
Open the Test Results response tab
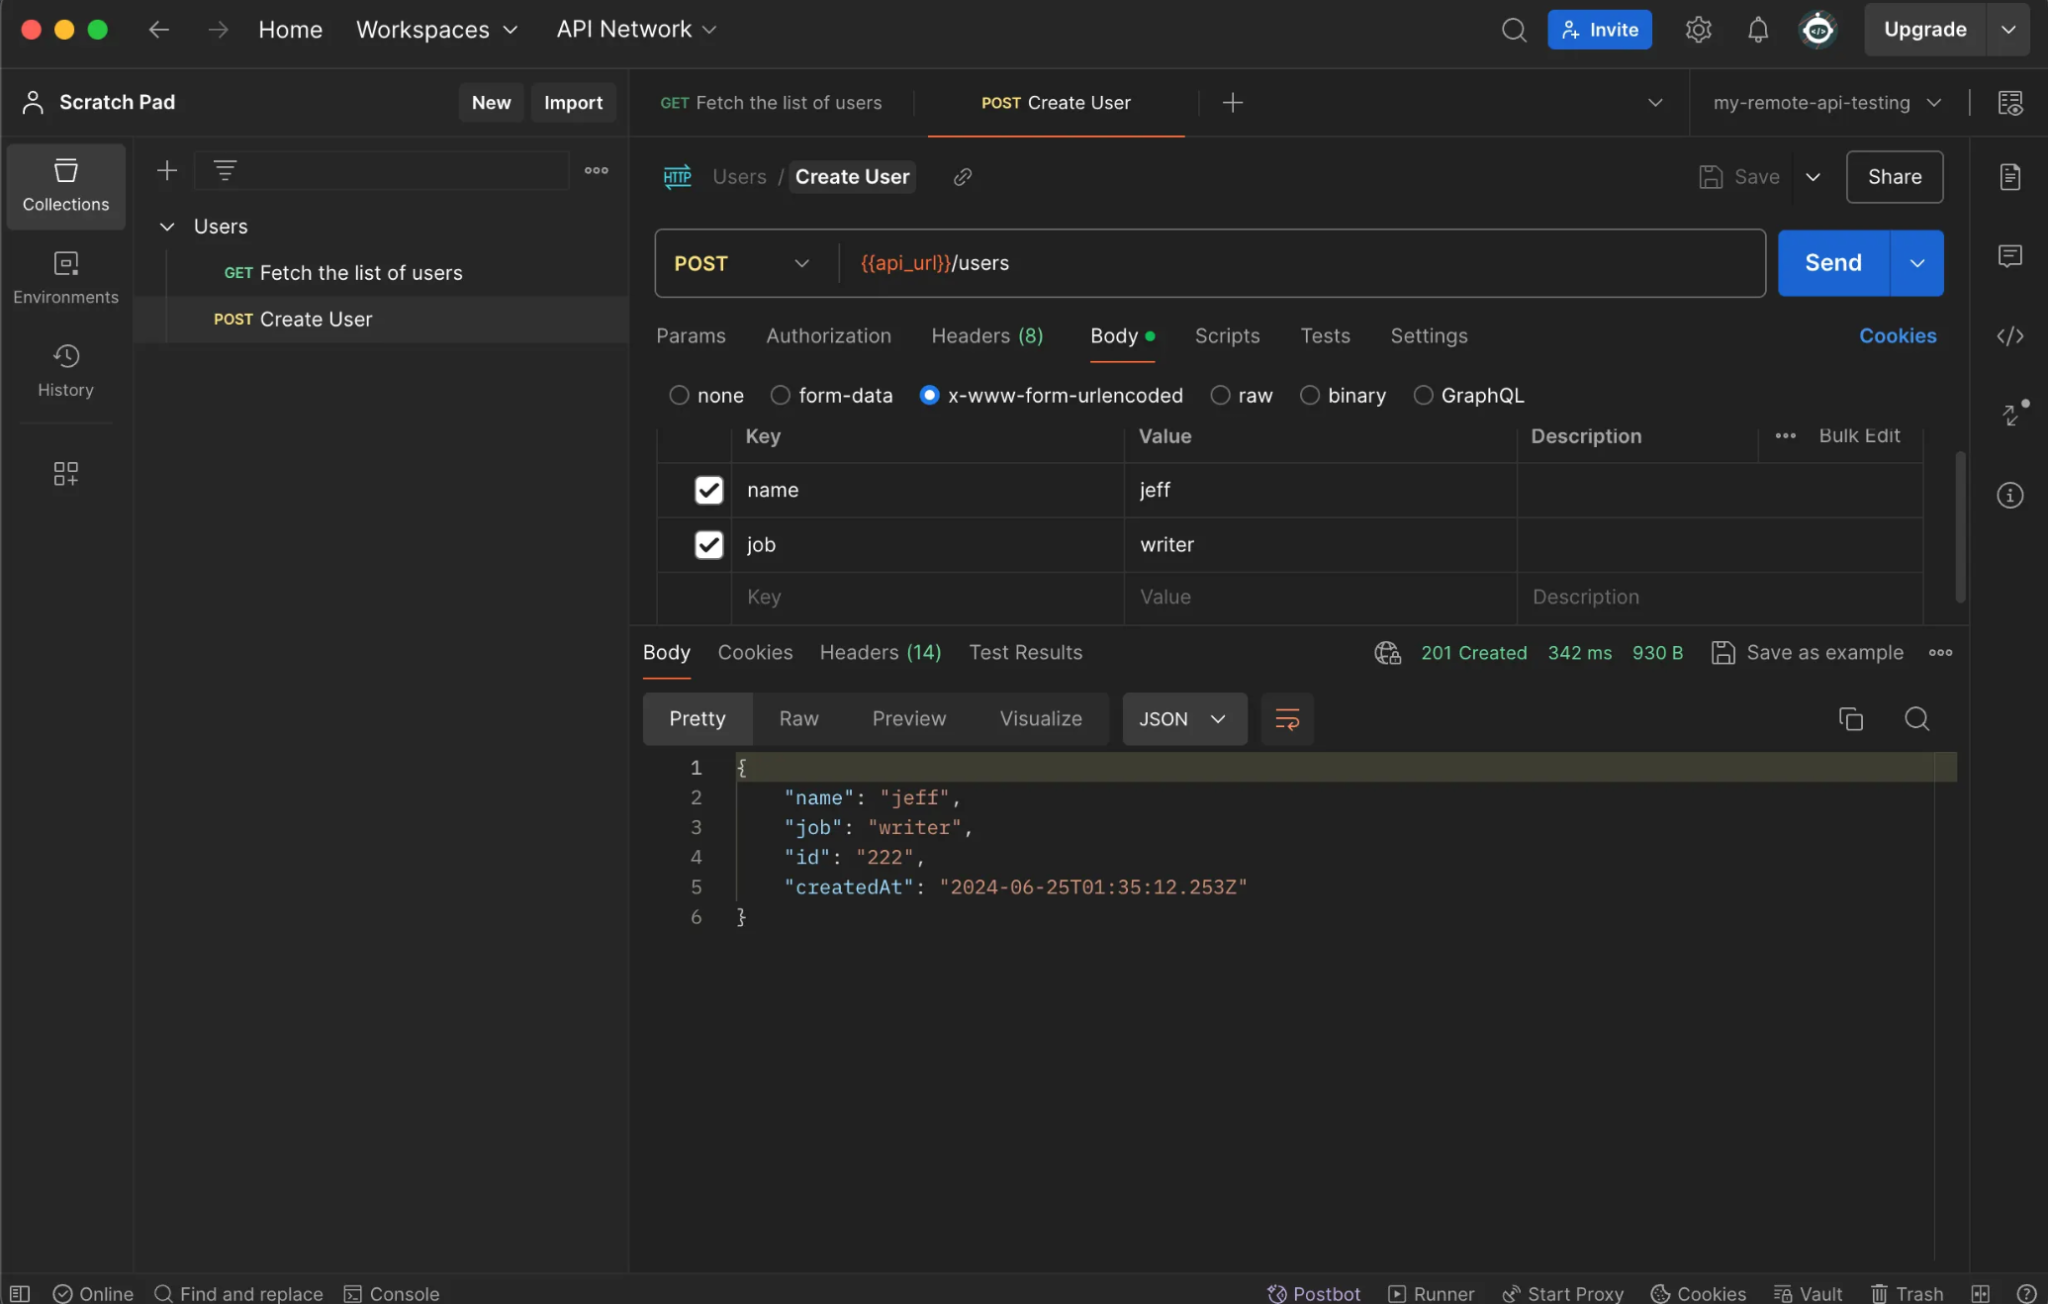pyautogui.click(x=1025, y=653)
